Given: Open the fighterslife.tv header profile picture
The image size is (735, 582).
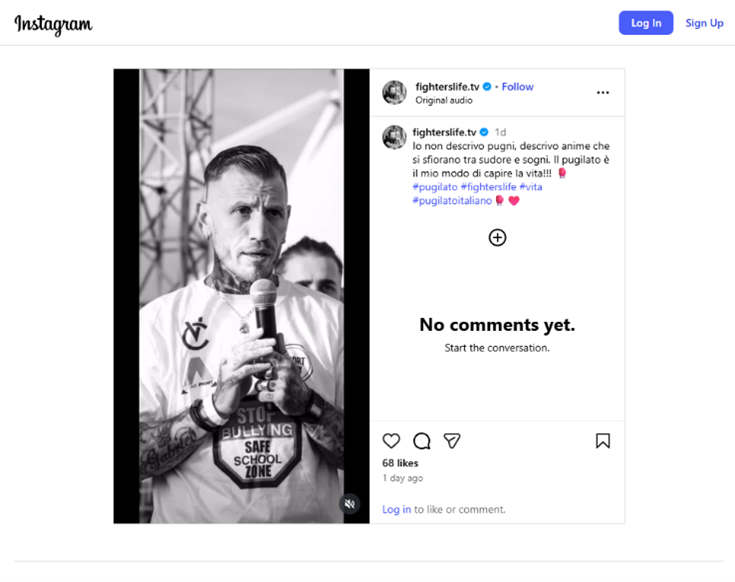Looking at the screenshot, I should [x=394, y=93].
